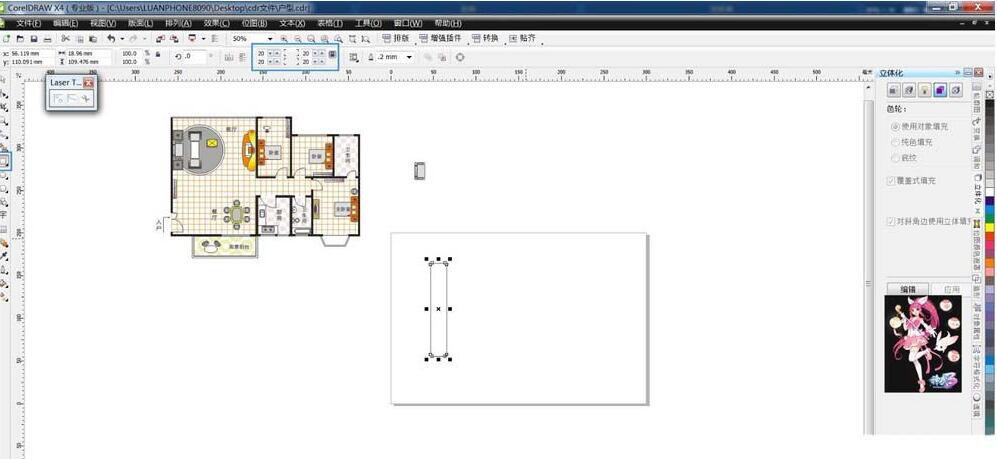Screen dimensions: 997x459
Task: Toggle the 对斜角边使用立体填充 checkbox
Action: tap(891, 221)
